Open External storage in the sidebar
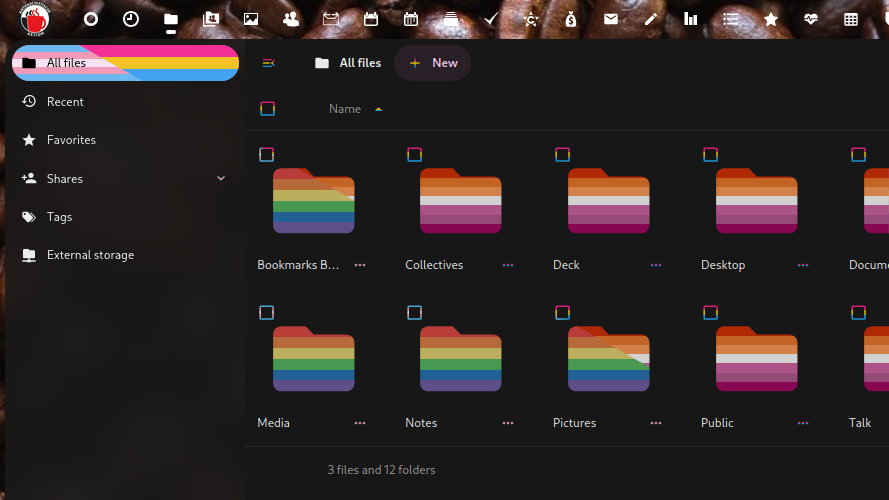Screen dimensions: 889x500 tap(125, 255)
